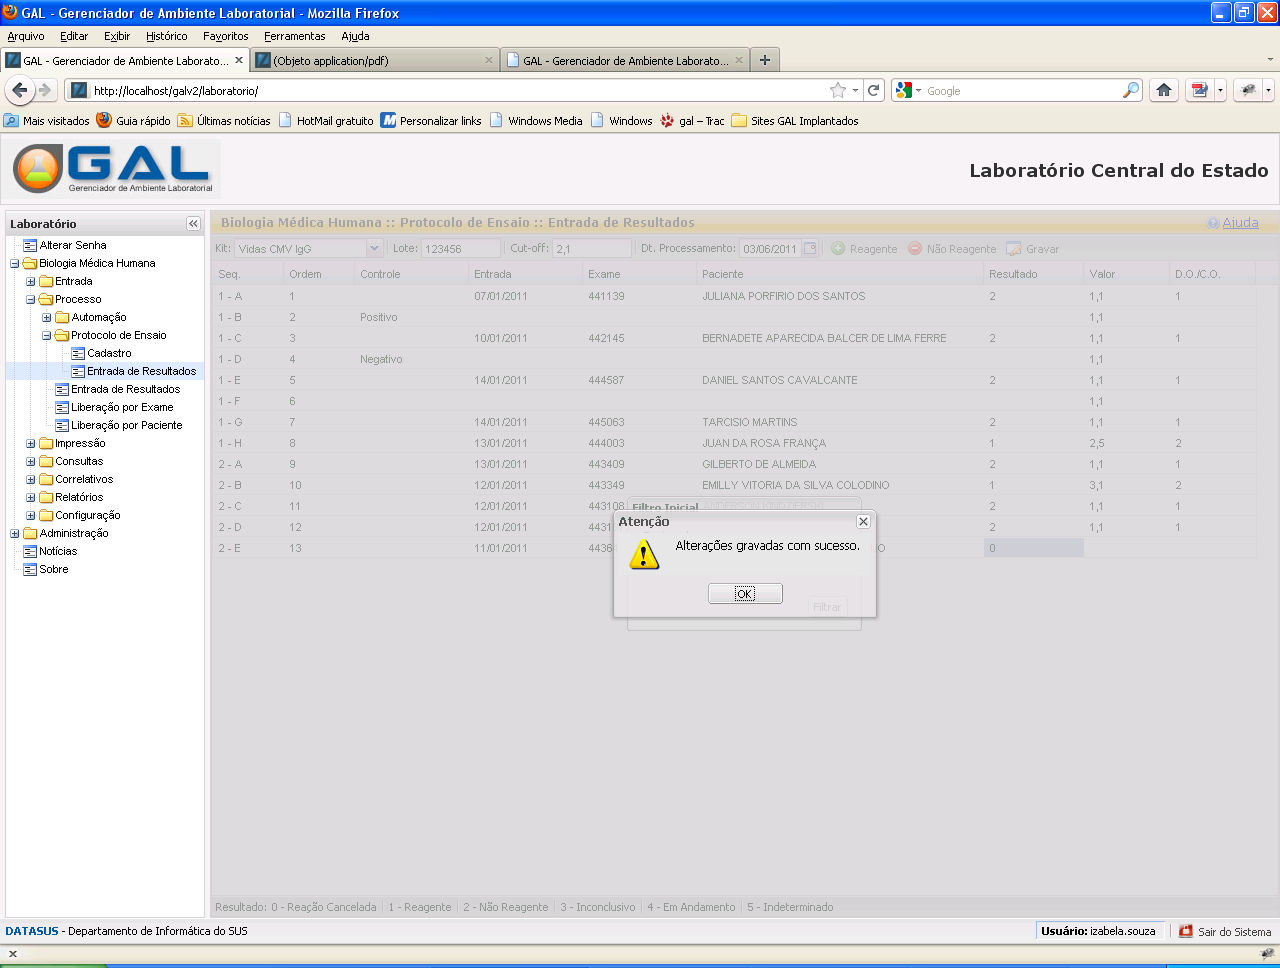Click the Ajuda help link

point(1240,223)
